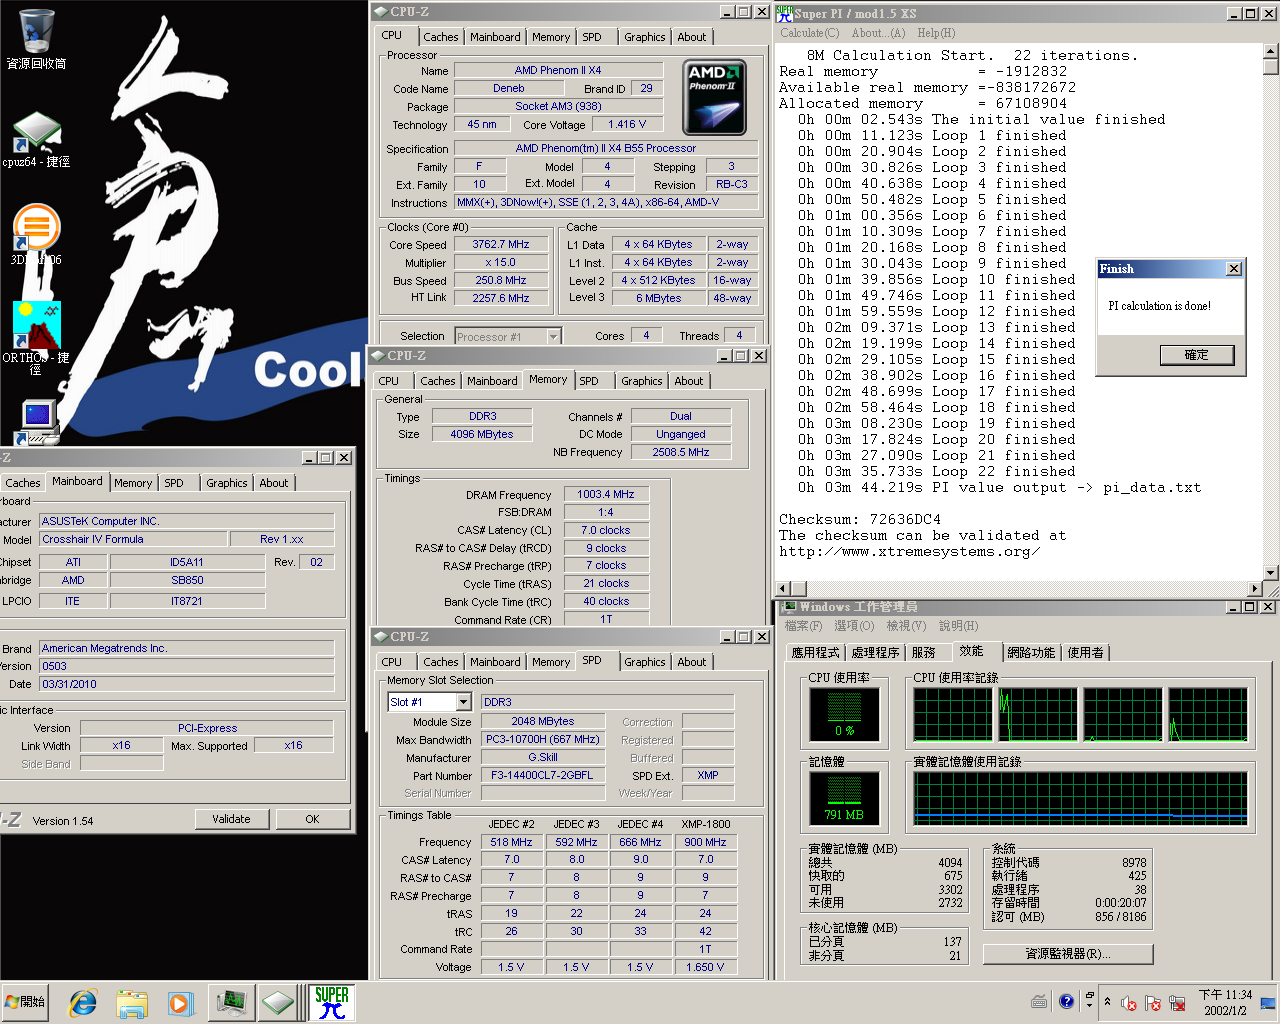Click Super PI vertical scrollbar up arrow
Image resolution: width=1280 pixels, height=1024 pixels.
click(x=1270, y=52)
